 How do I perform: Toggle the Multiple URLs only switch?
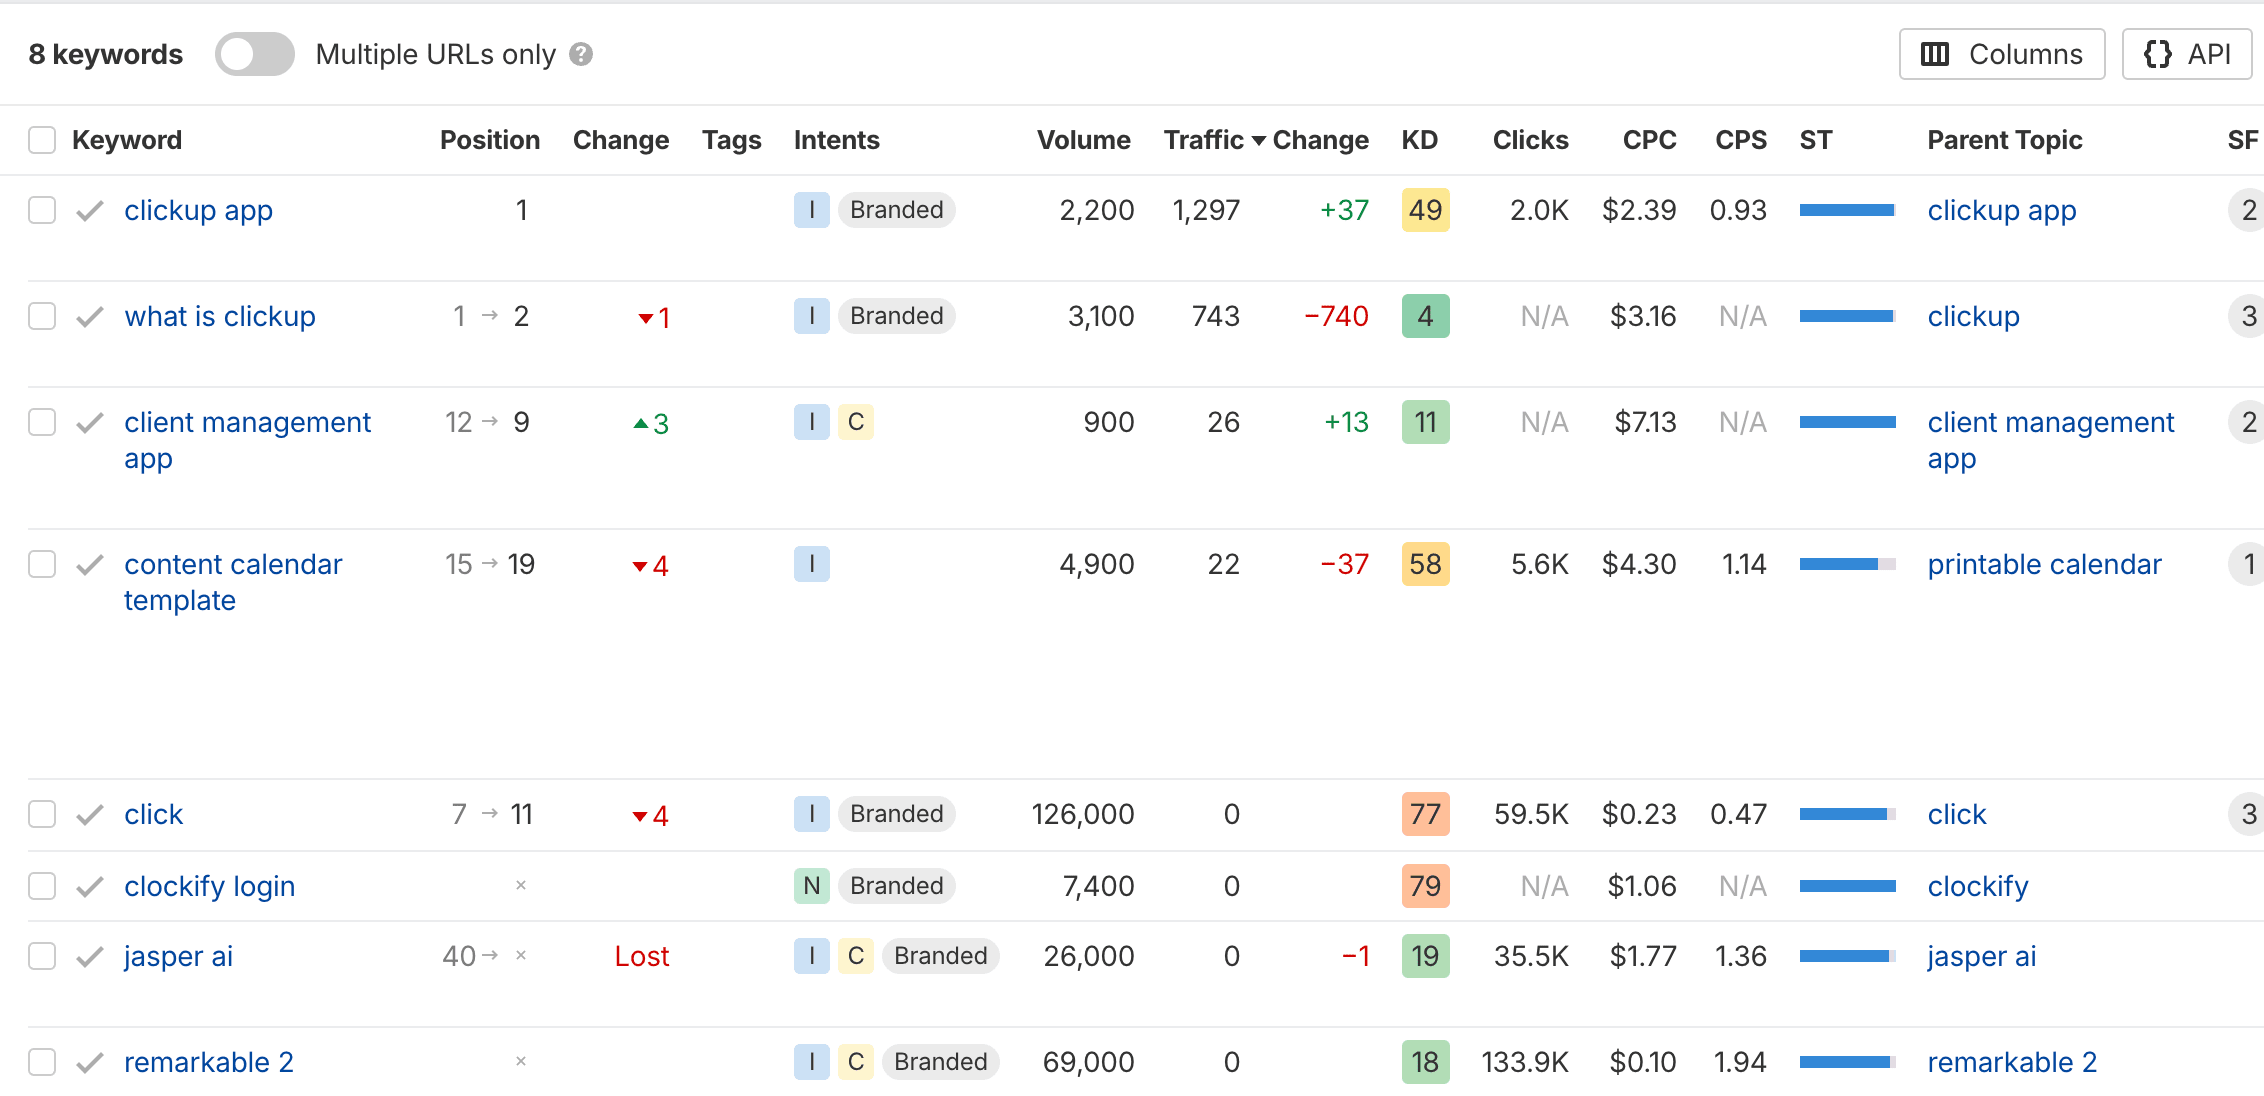click(x=254, y=54)
